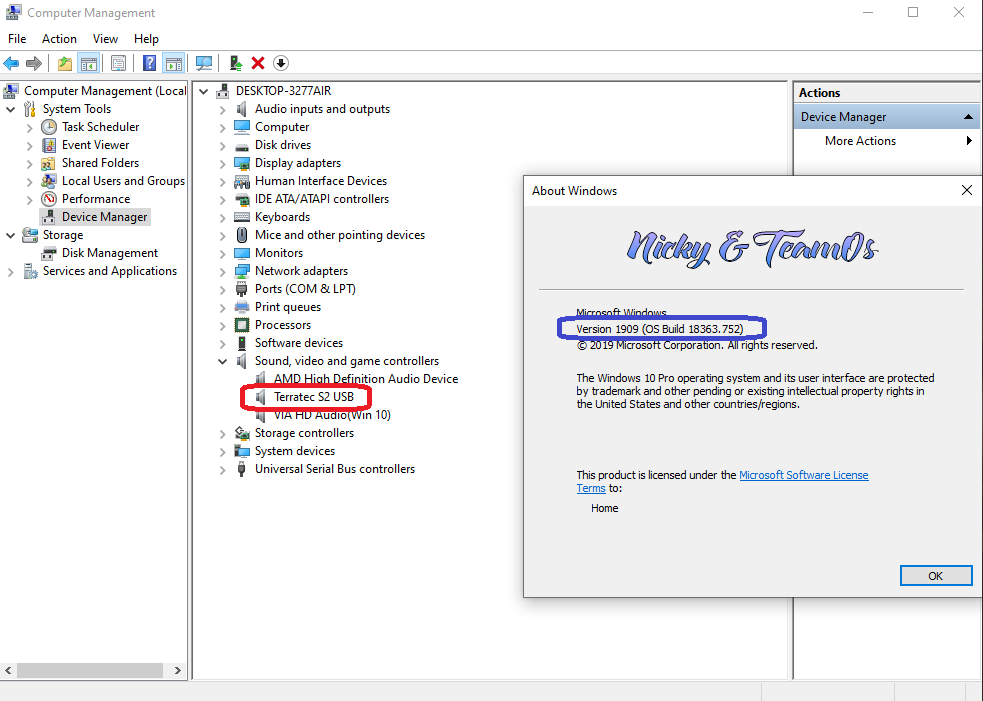Open the View menu

[x=105, y=39]
